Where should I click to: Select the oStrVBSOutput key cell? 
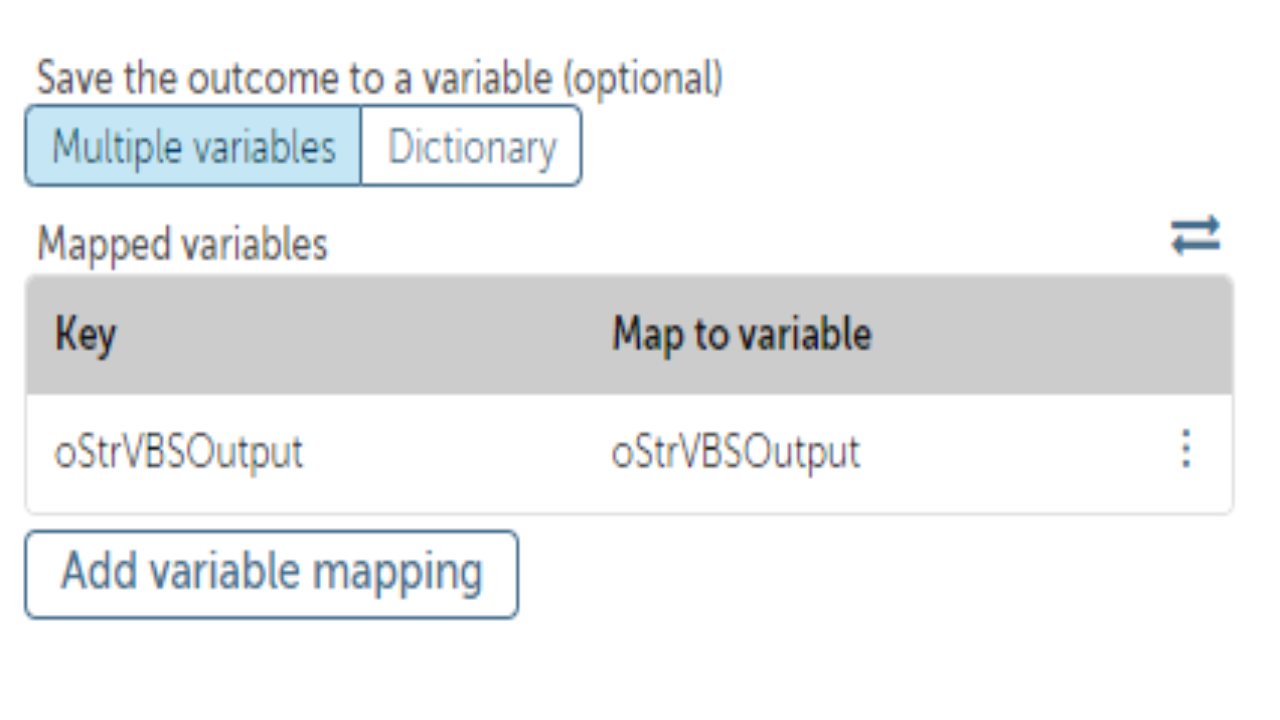click(x=178, y=452)
